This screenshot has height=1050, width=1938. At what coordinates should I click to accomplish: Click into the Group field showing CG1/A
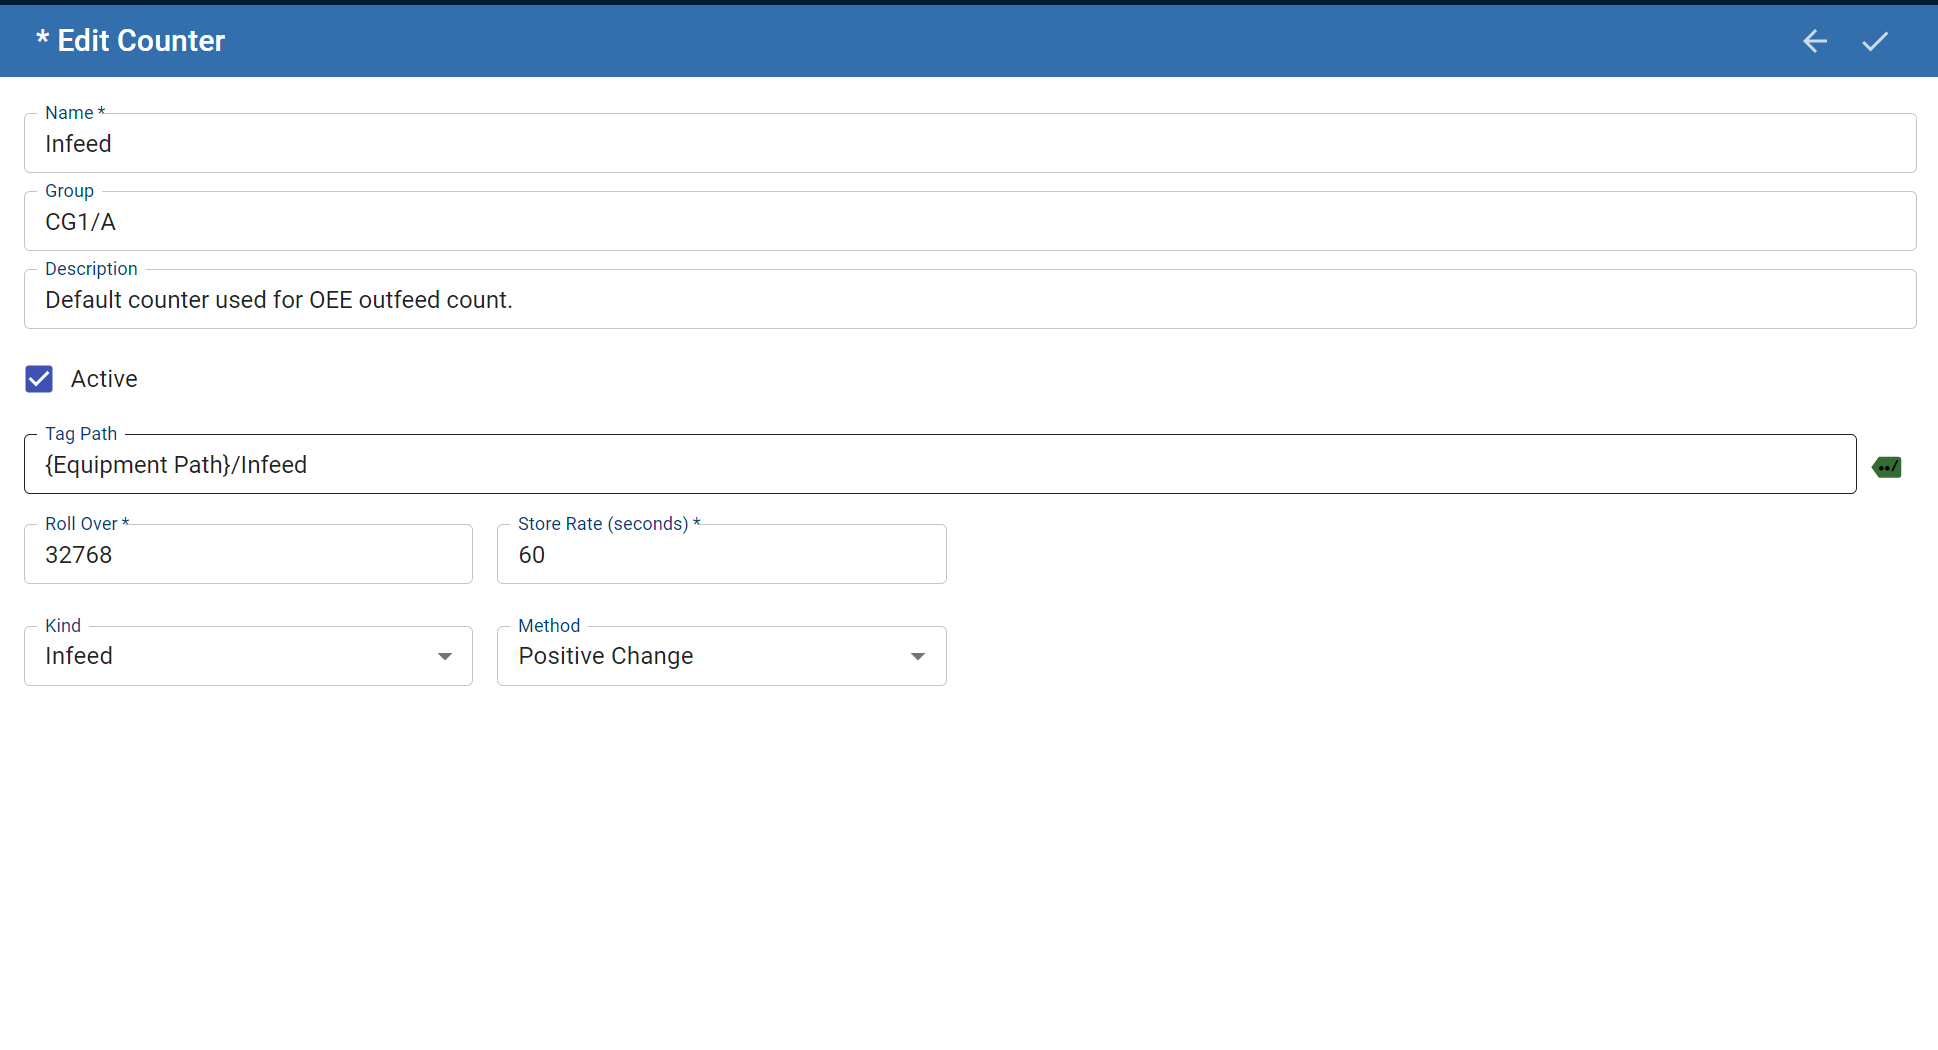pyautogui.click(x=968, y=222)
